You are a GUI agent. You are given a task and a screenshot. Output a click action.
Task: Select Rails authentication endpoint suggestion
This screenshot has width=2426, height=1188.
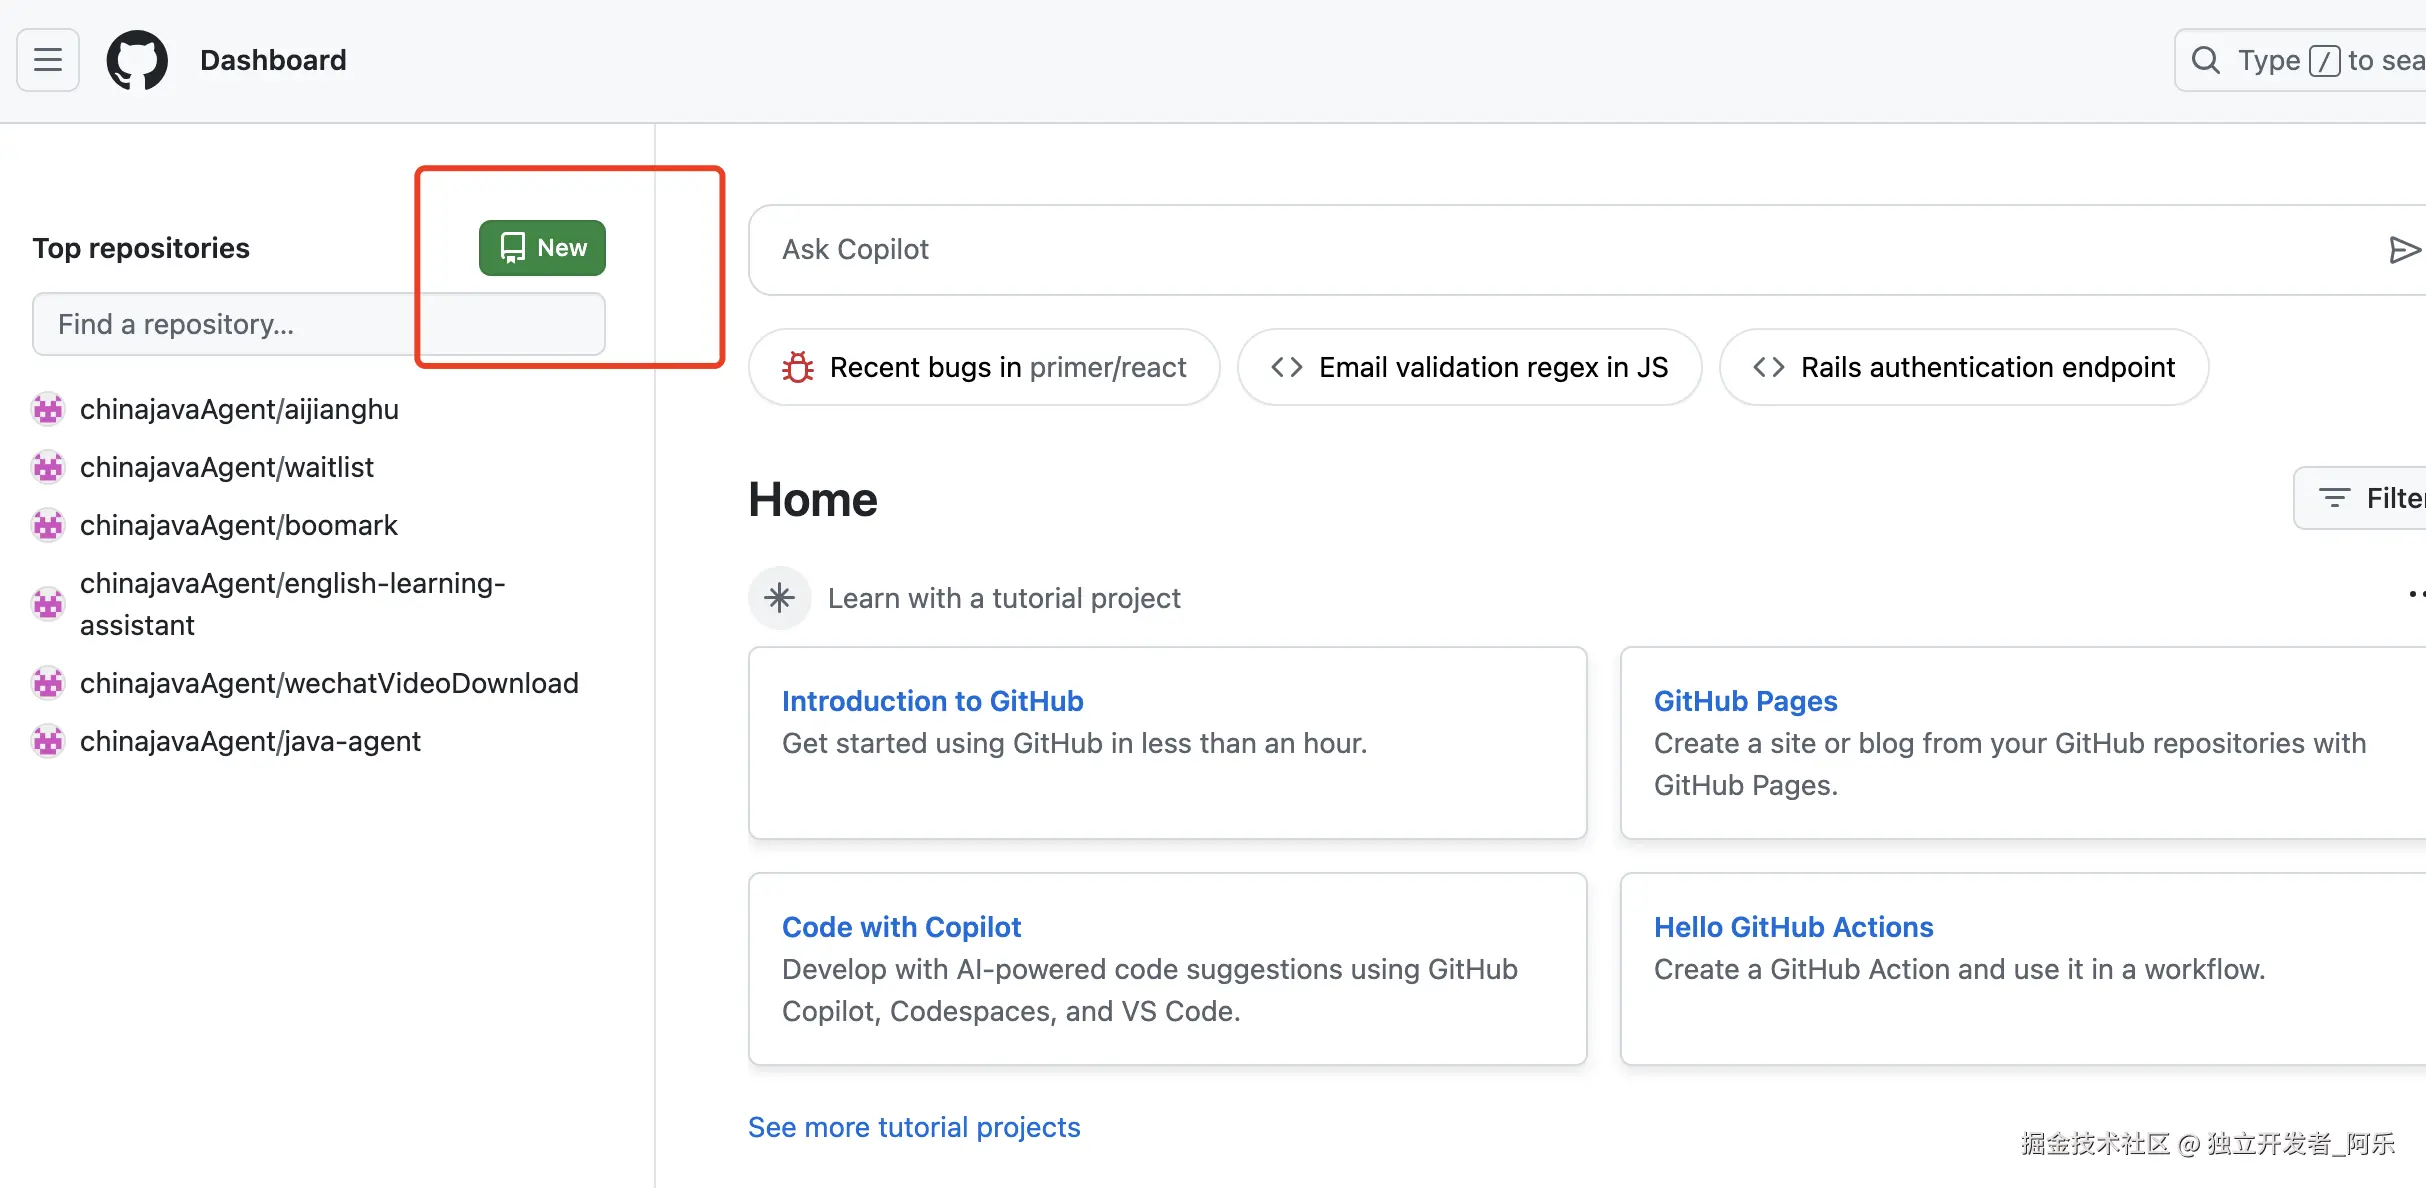click(1963, 368)
